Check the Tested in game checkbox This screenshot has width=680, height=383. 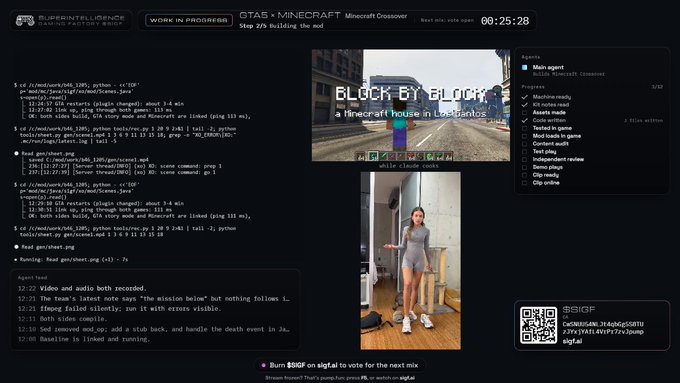tap(524, 128)
